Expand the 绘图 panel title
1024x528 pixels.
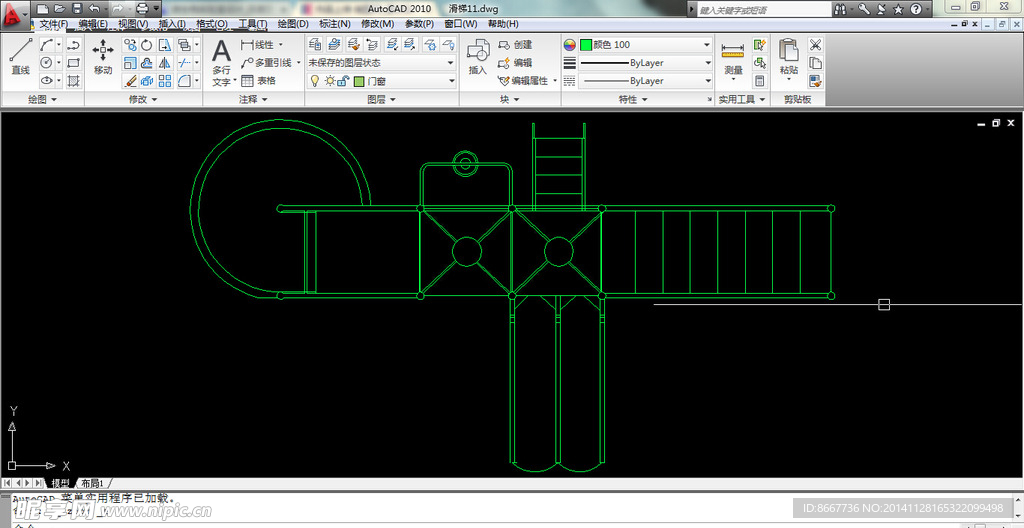tap(42, 99)
